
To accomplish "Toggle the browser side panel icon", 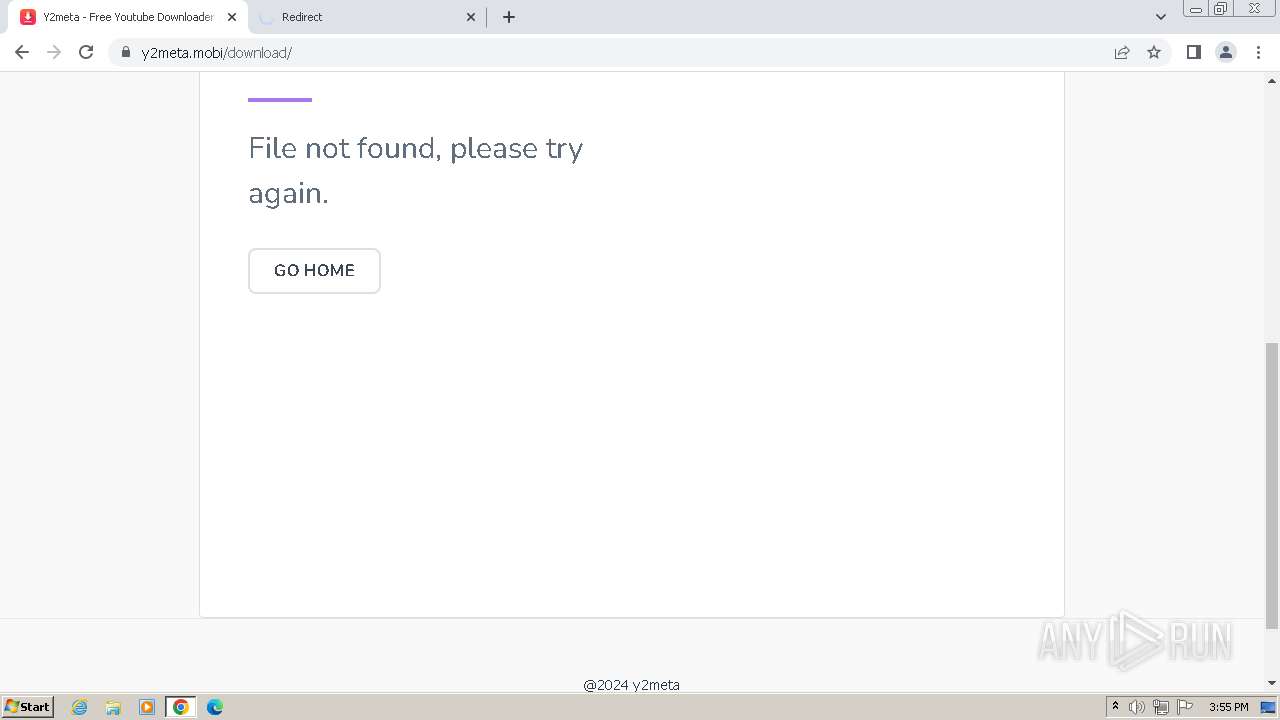I will [x=1193, y=52].
